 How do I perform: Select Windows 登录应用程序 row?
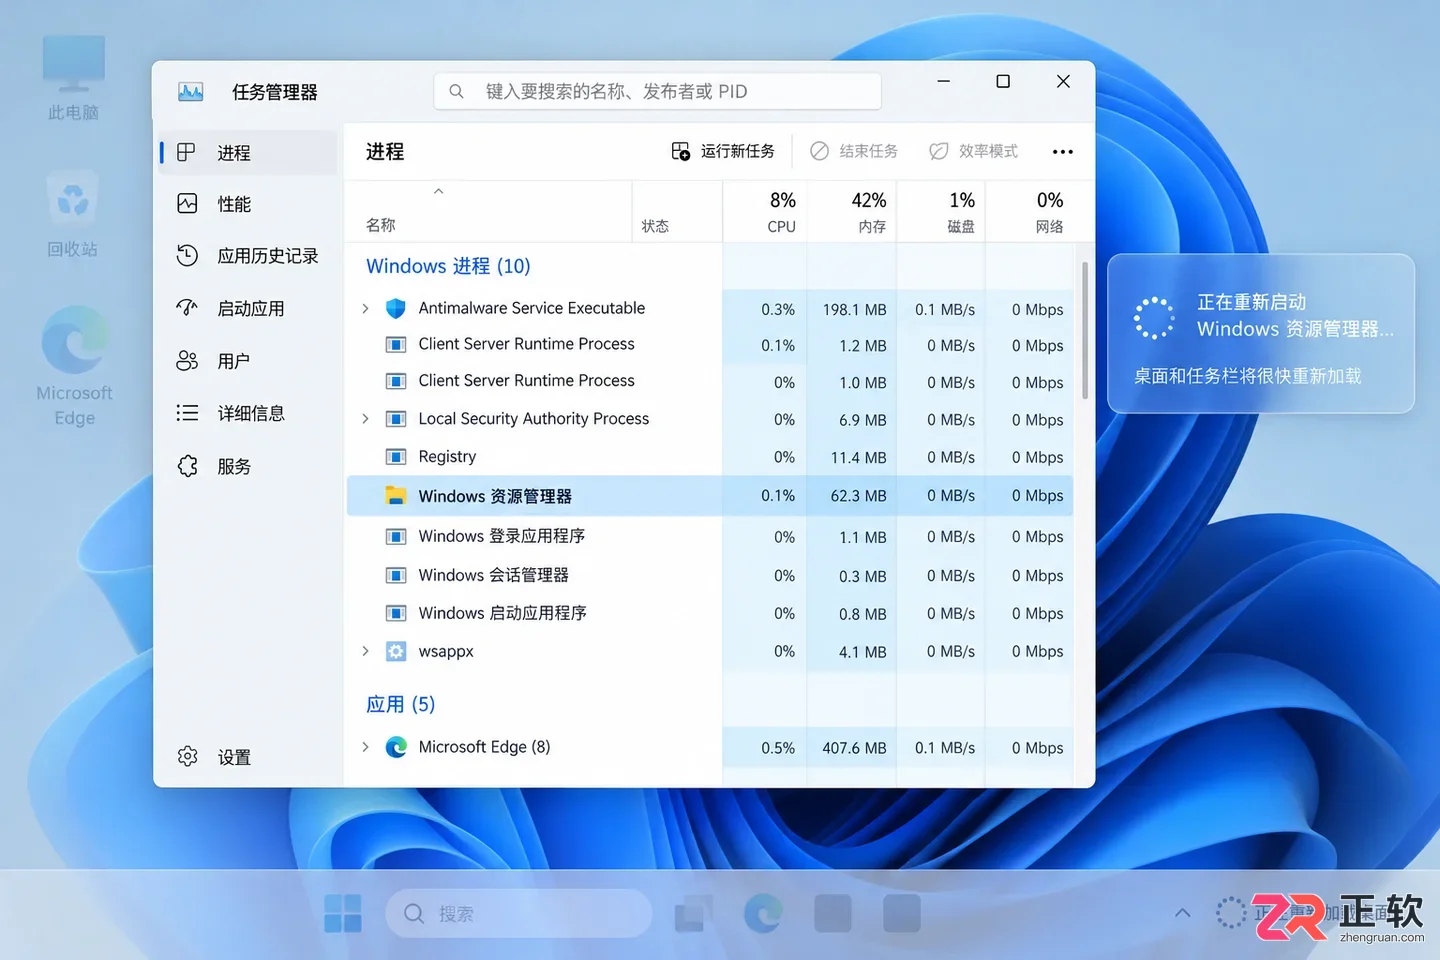click(x=709, y=536)
